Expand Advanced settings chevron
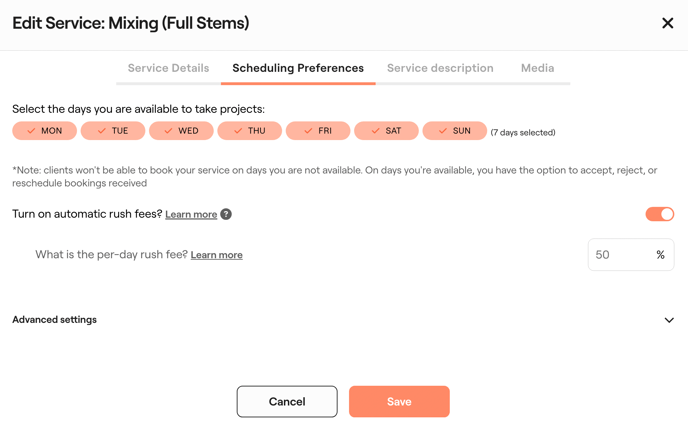Image resolution: width=688 pixels, height=431 pixels. point(669,320)
